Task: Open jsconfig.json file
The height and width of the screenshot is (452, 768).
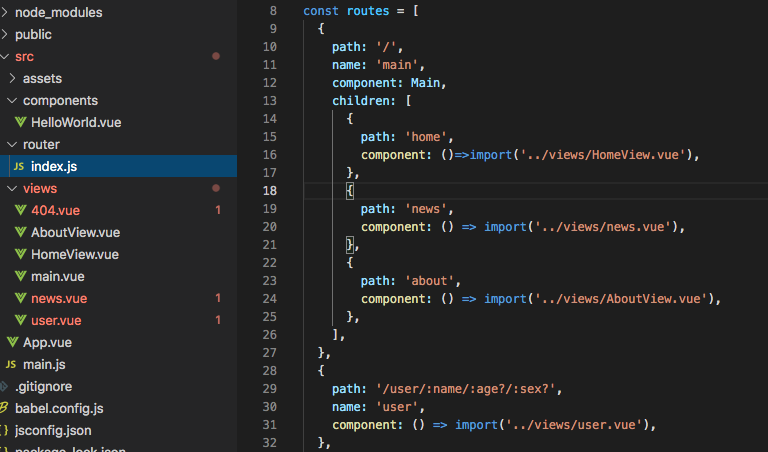Action: [x=53, y=430]
